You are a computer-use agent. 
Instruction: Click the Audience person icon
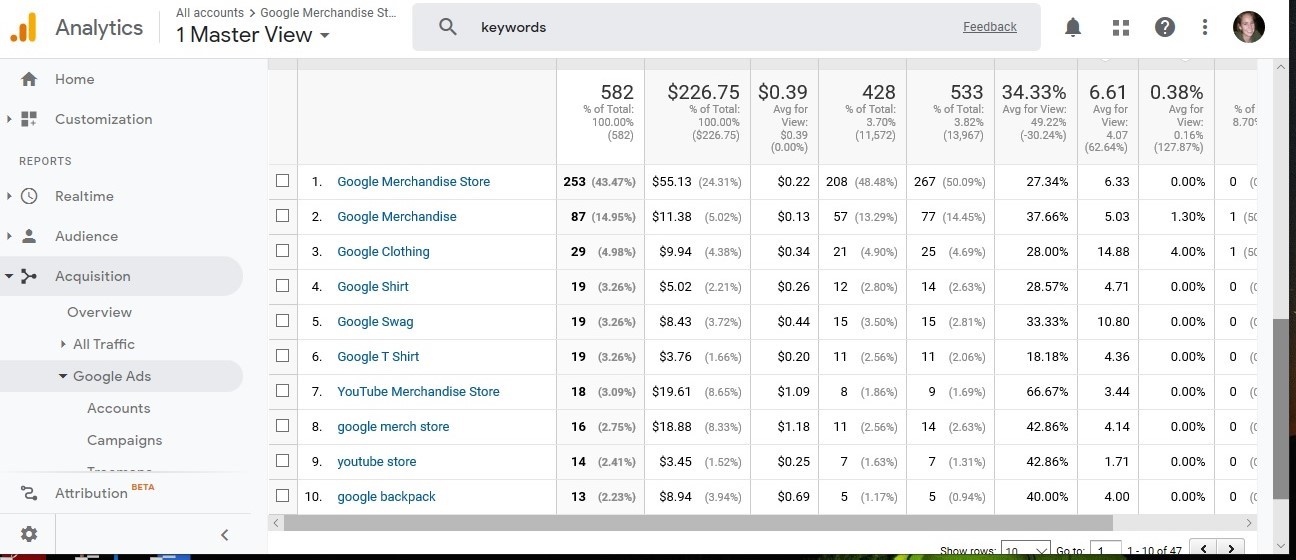click(x=29, y=236)
